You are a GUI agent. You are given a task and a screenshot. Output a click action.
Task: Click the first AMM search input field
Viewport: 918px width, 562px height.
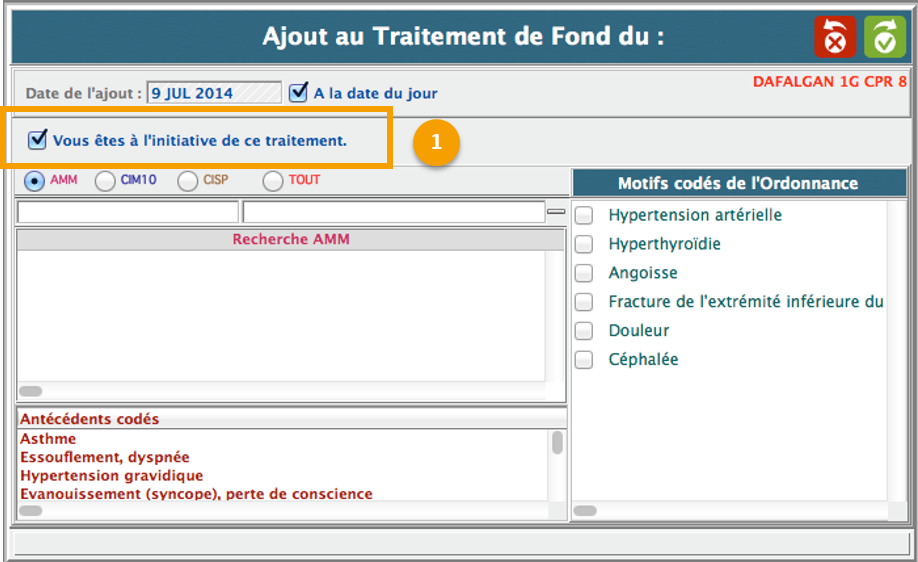point(128,212)
